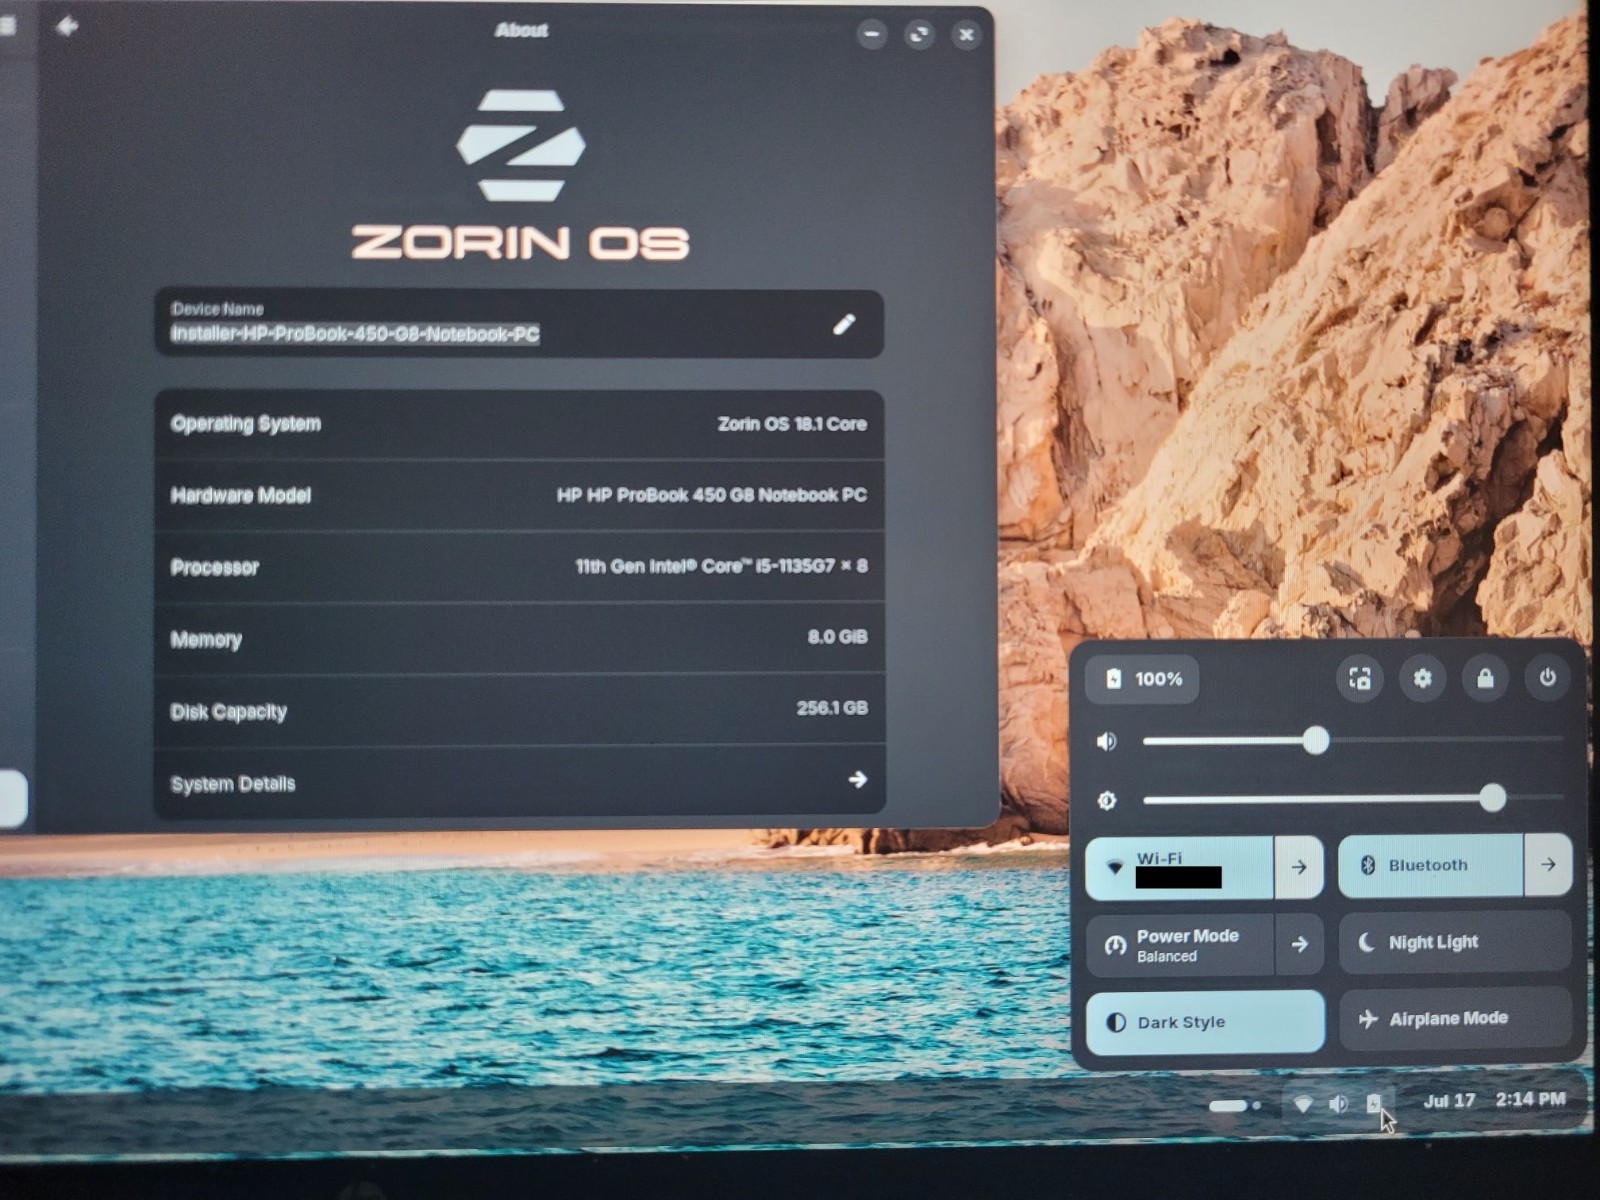This screenshot has height=1200, width=1600.
Task: Click the battery icon in system tray
Action: pyautogui.click(x=1374, y=1103)
